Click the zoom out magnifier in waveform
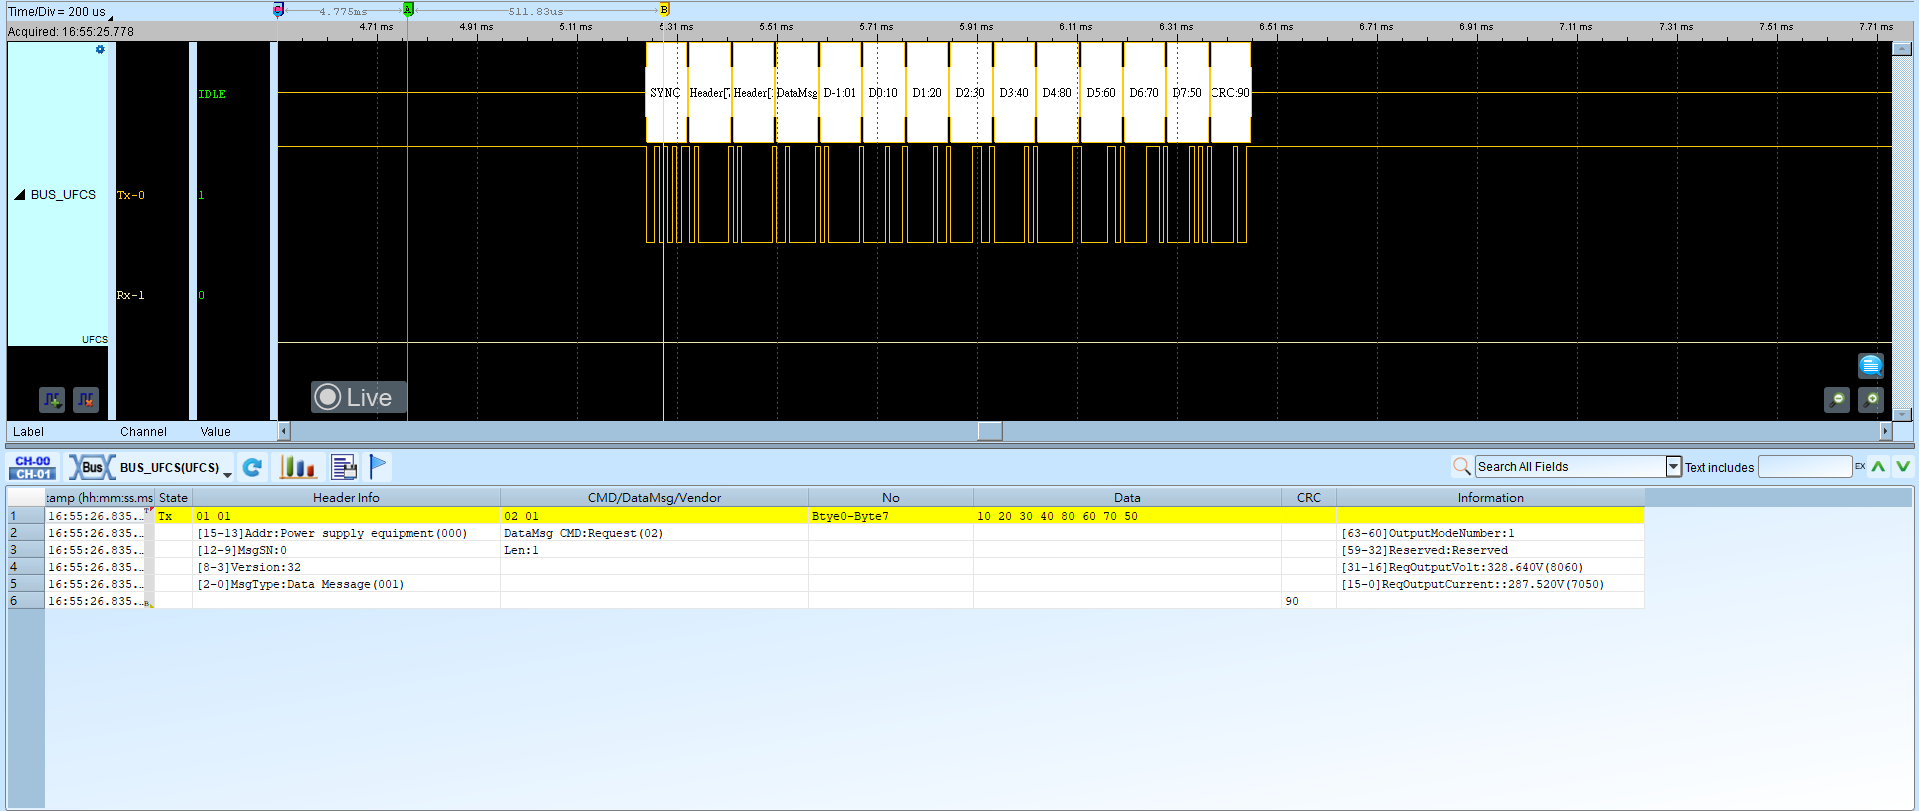Screen dimensions: 1919x811 pyautogui.click(x=1837, y=400)
